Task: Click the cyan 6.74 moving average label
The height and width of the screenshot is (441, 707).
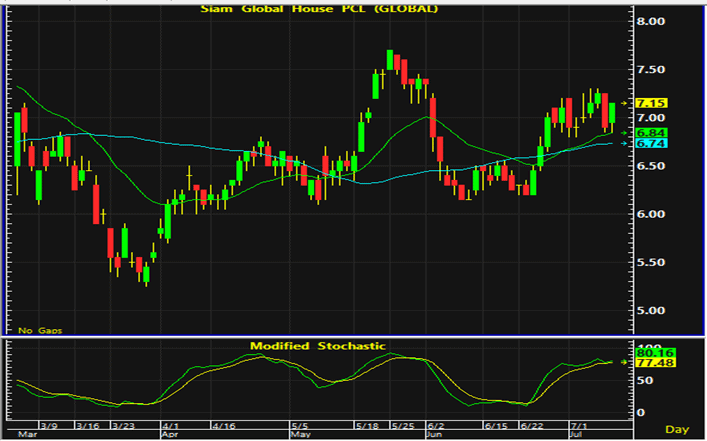Action: coord(651,143)
